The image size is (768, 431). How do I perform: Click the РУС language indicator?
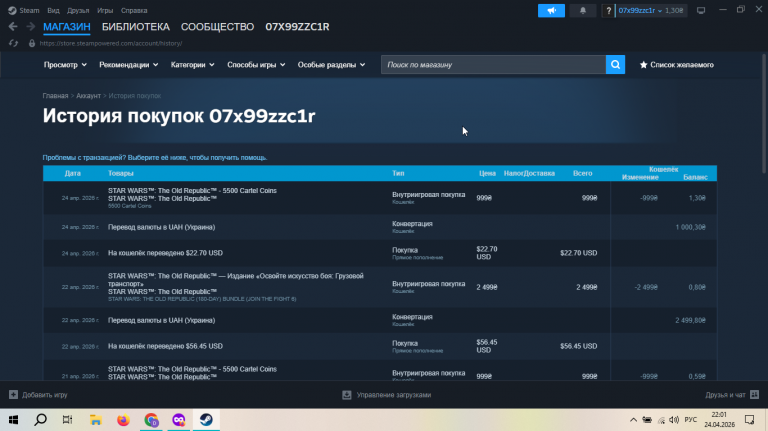(691, 420)
